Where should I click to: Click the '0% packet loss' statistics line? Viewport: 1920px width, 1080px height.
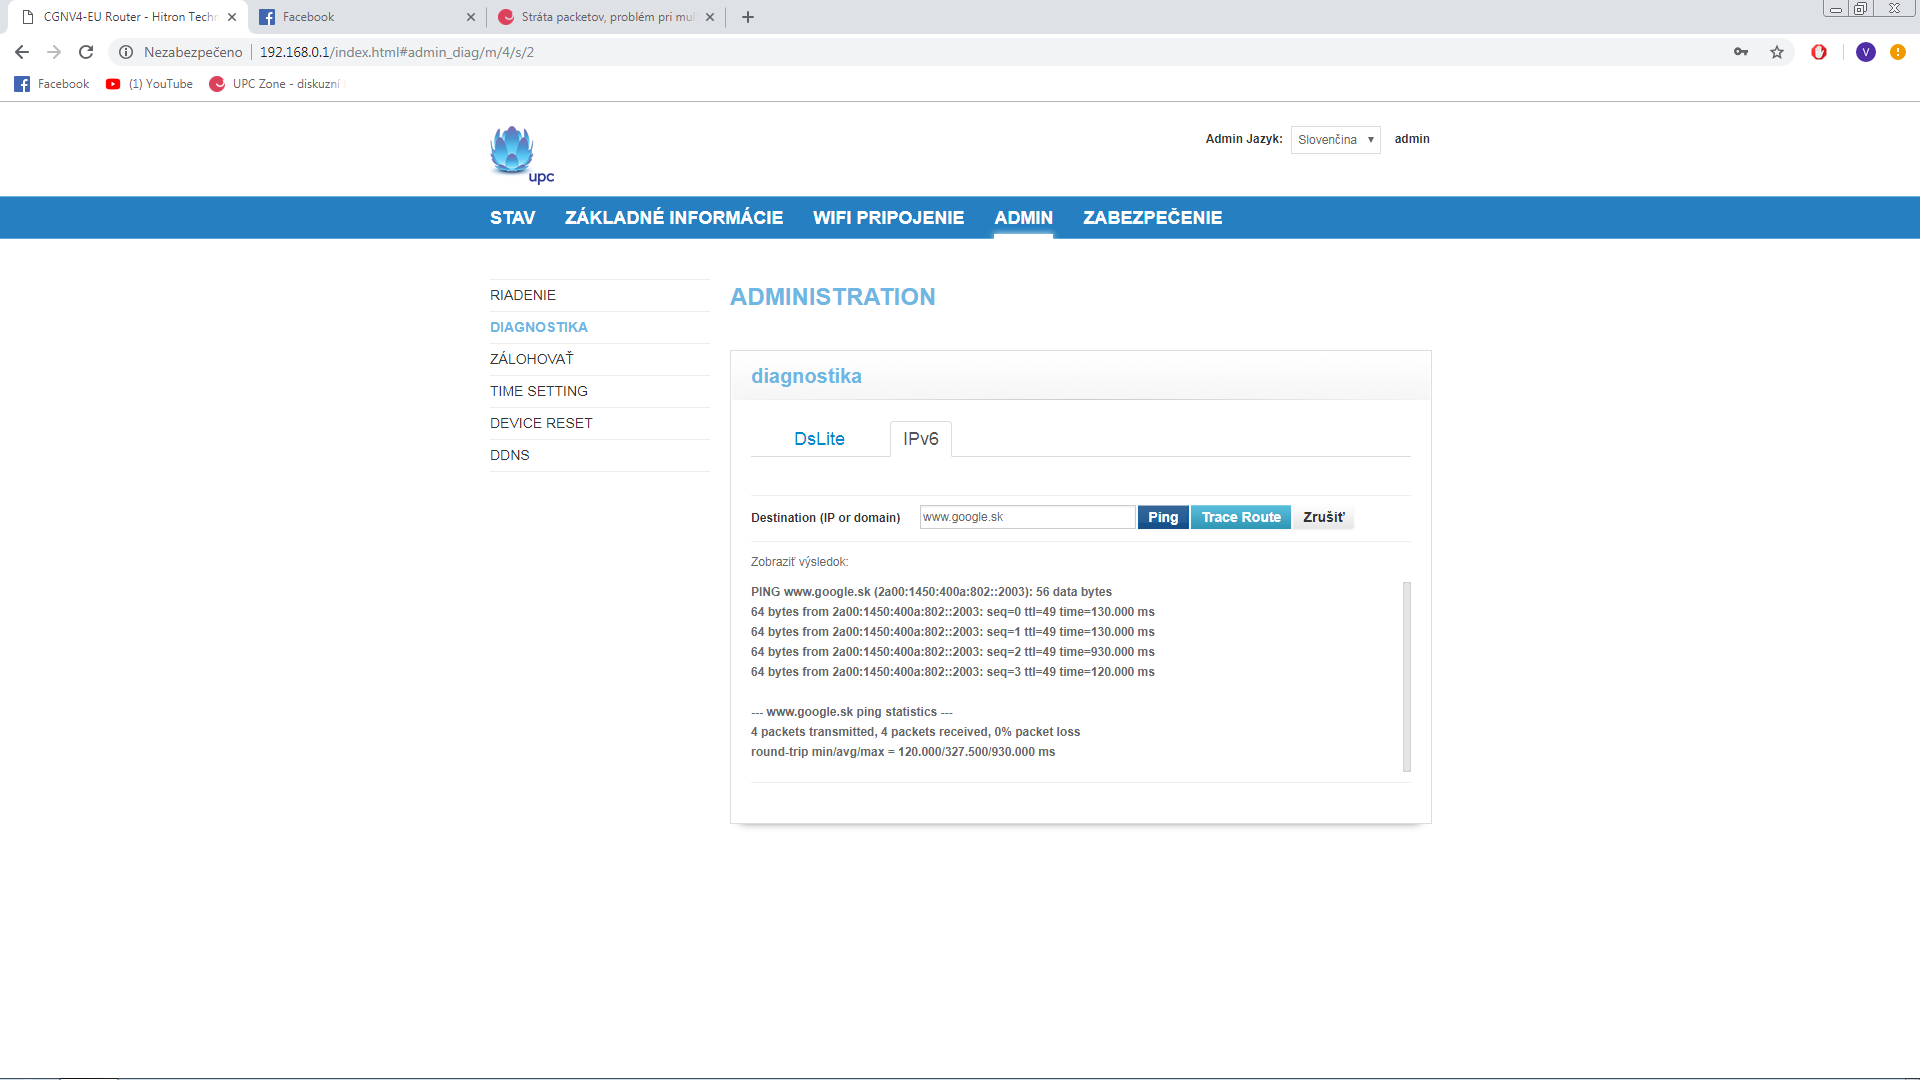click(x=915, y=732)
